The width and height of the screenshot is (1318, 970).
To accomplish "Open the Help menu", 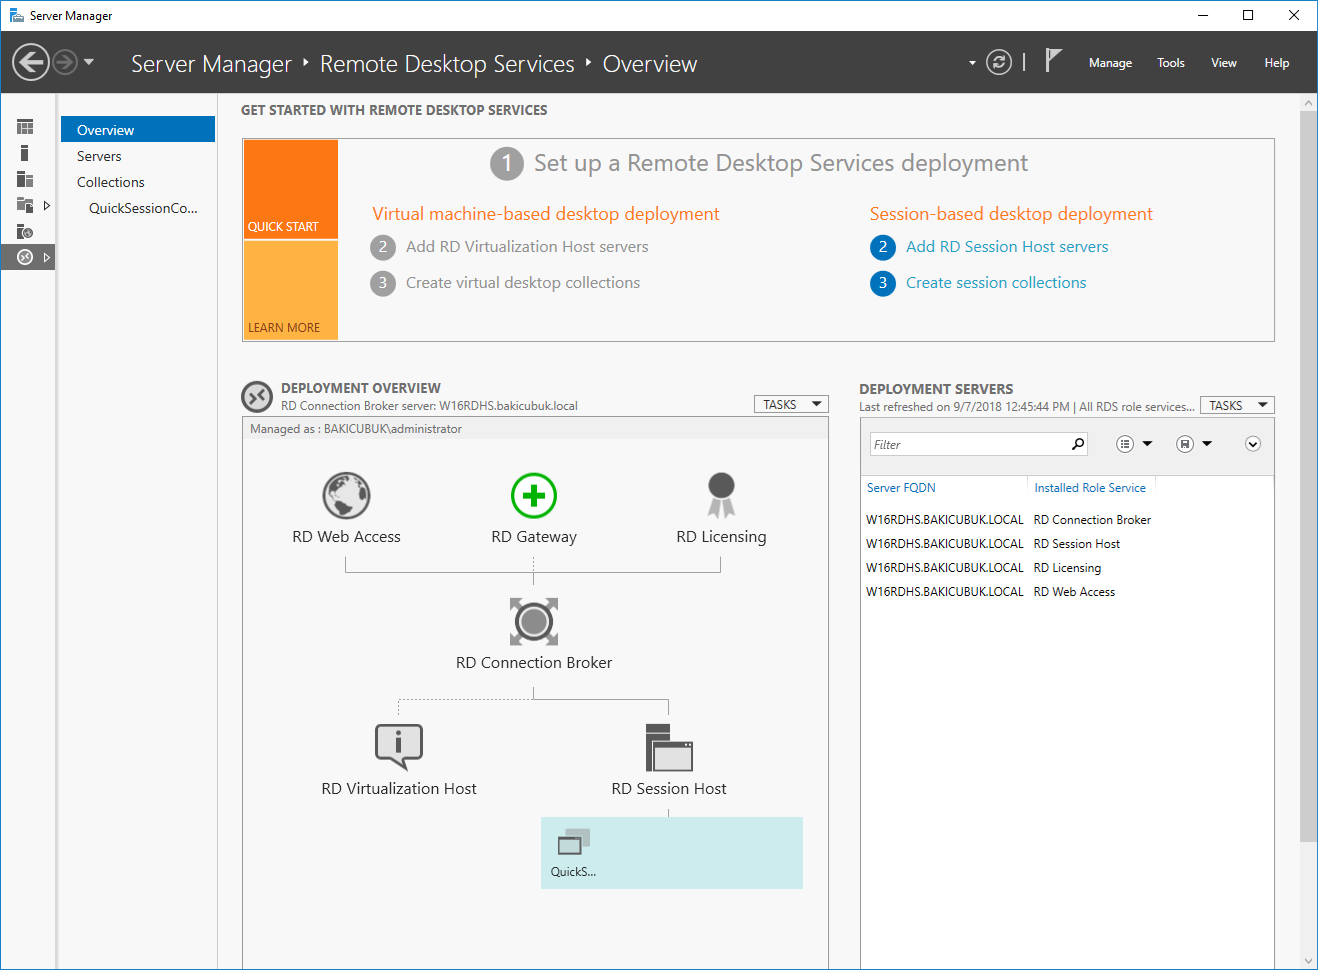I will (x=1277, y=63).
